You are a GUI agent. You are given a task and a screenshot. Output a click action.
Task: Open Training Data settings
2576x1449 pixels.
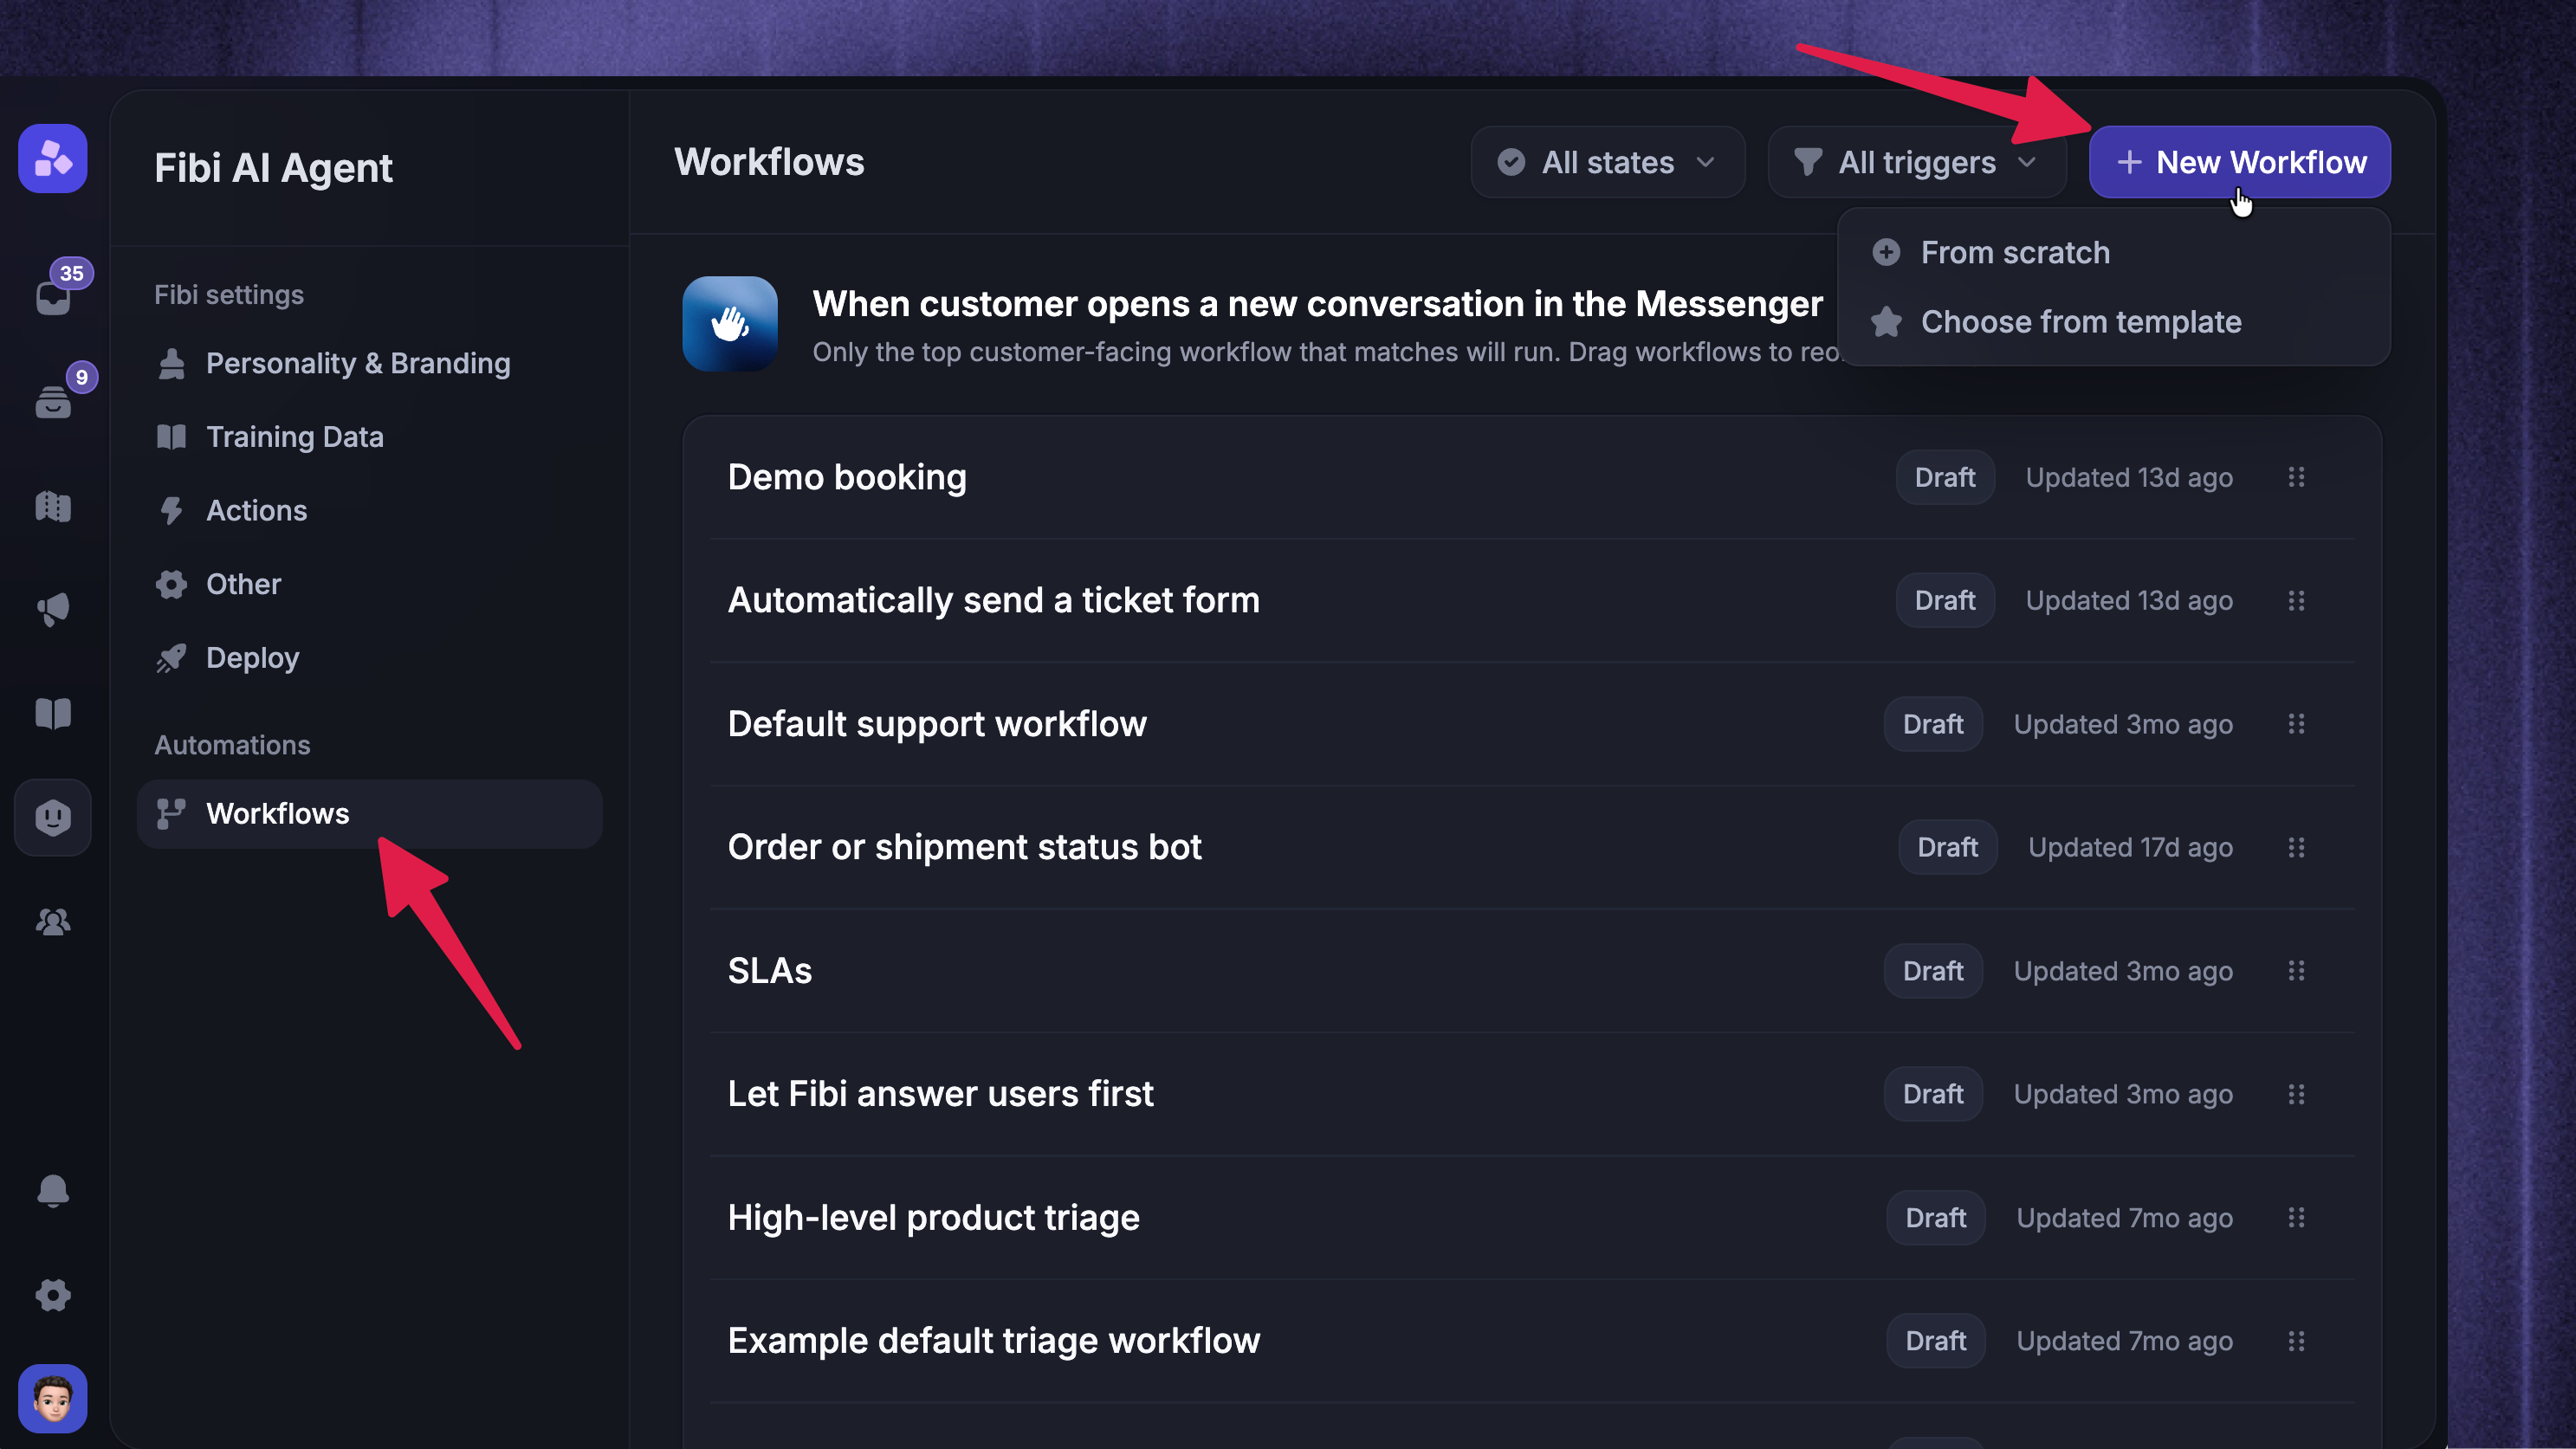(x=369, y=437)
